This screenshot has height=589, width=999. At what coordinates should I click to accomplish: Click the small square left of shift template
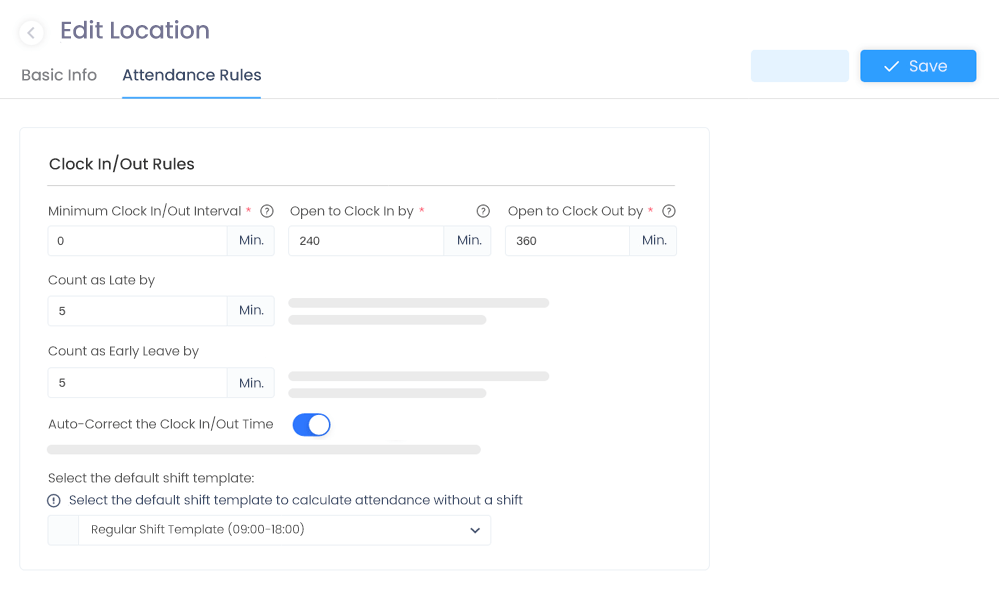point(63,530)
